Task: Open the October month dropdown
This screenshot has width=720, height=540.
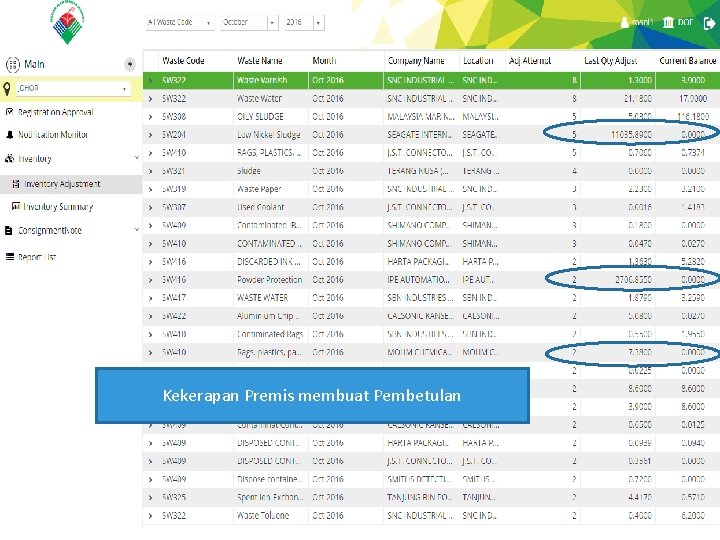Action: point(249,22)
